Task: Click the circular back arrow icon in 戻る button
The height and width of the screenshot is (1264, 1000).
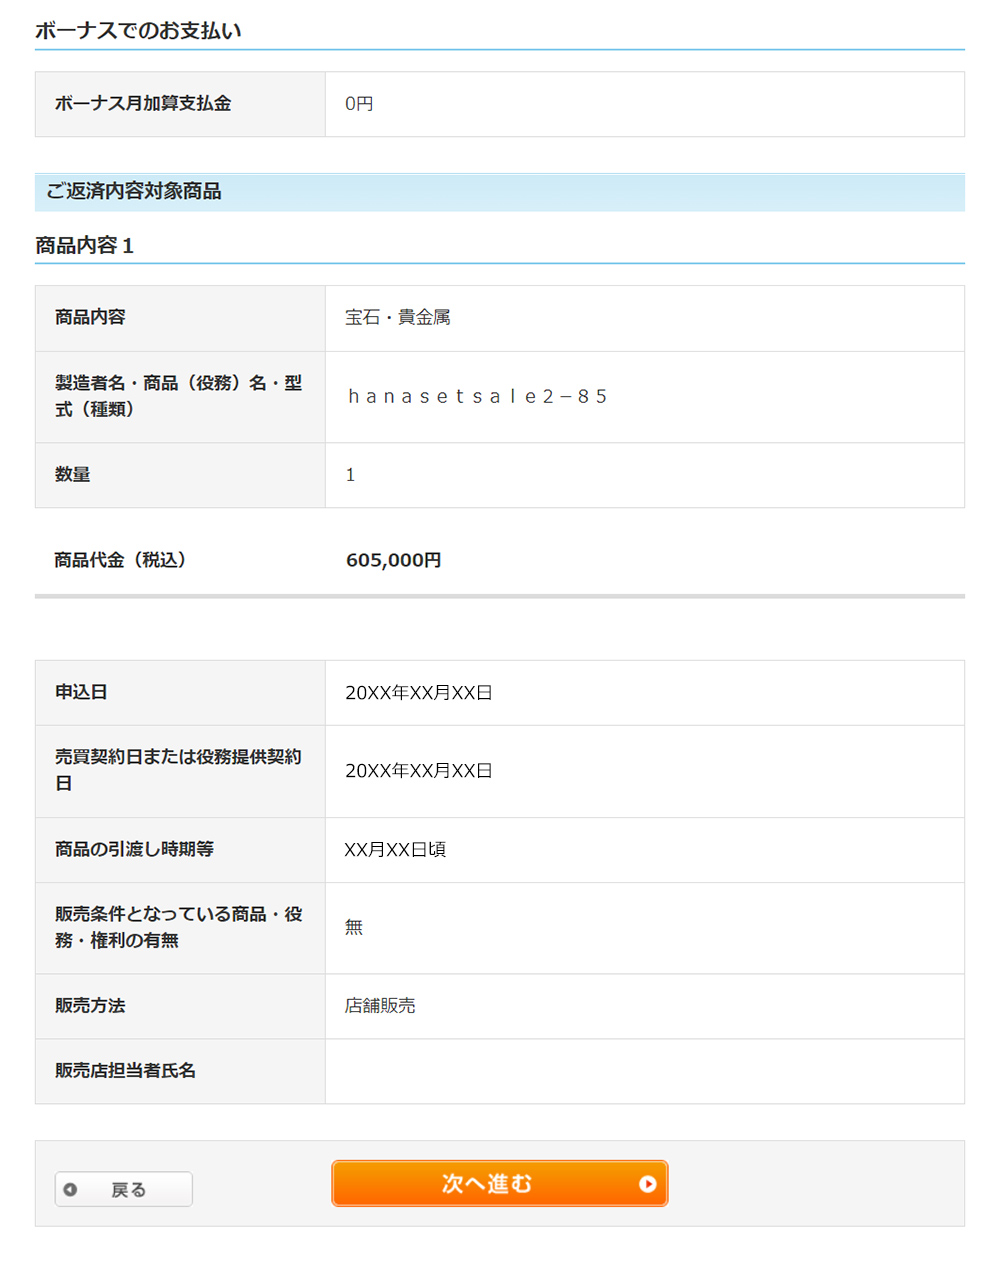Action: 70,1190
